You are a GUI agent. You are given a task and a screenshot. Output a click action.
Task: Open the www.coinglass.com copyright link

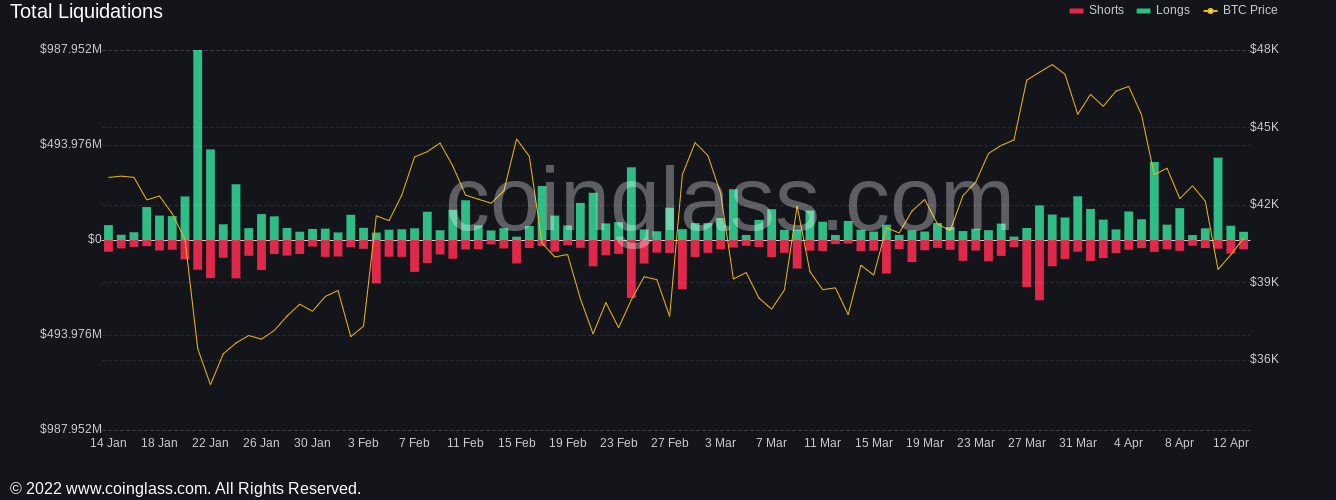138,489
